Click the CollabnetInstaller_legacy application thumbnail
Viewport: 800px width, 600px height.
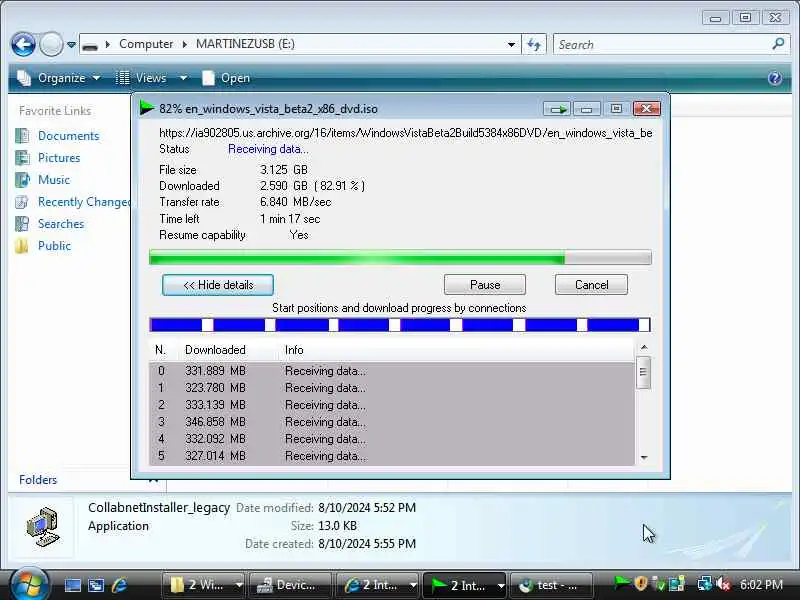point(43,527)
